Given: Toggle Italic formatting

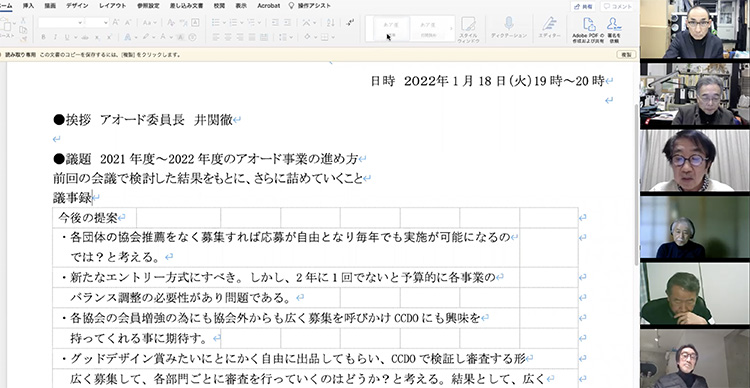Looking at the screenshot, I should tap(55, 37).
